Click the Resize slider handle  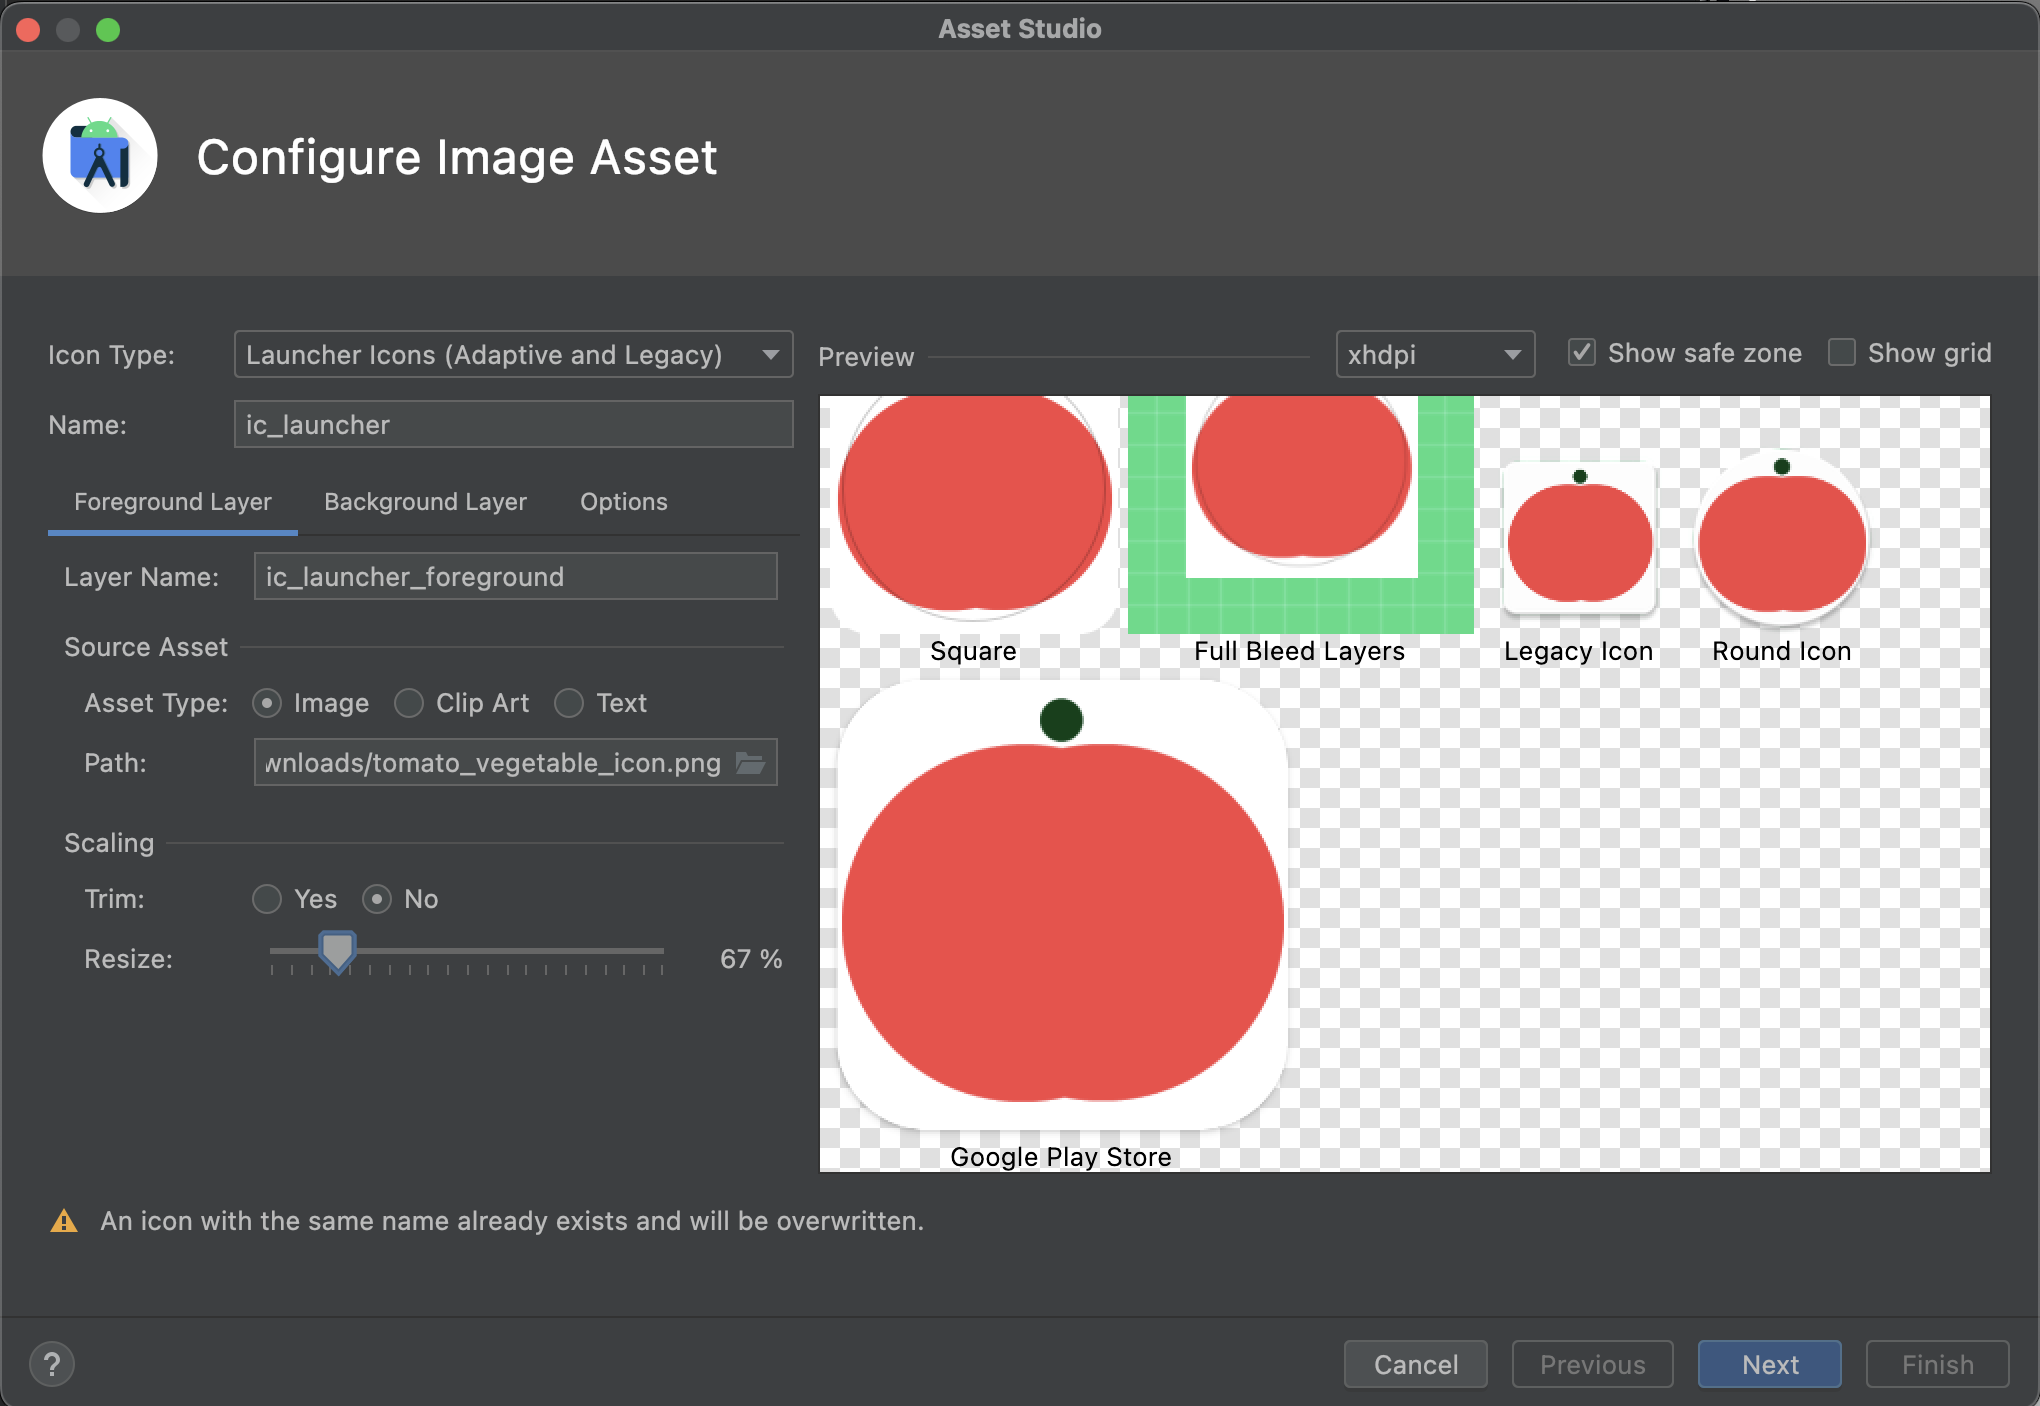point(337,951)
